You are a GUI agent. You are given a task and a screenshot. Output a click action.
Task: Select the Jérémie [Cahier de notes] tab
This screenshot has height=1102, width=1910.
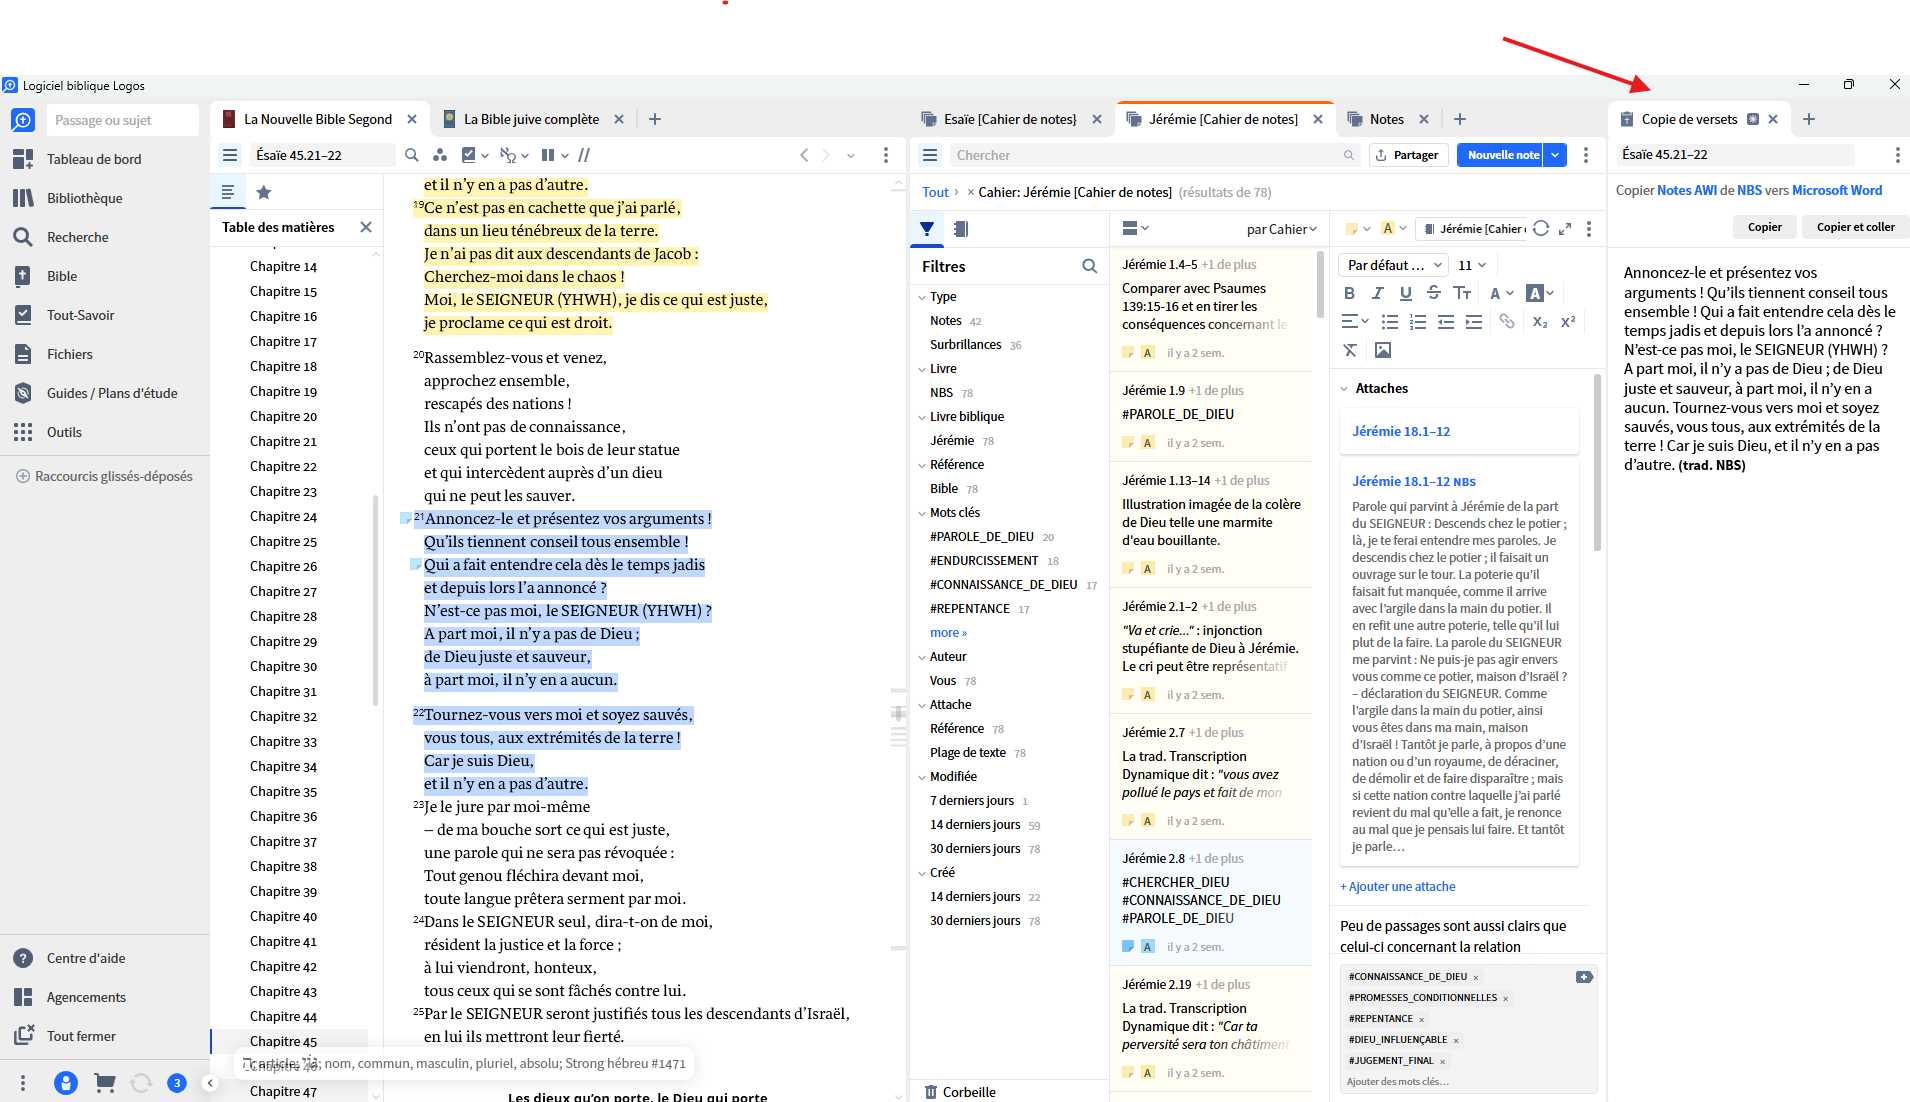click(x=1223, y=119)
